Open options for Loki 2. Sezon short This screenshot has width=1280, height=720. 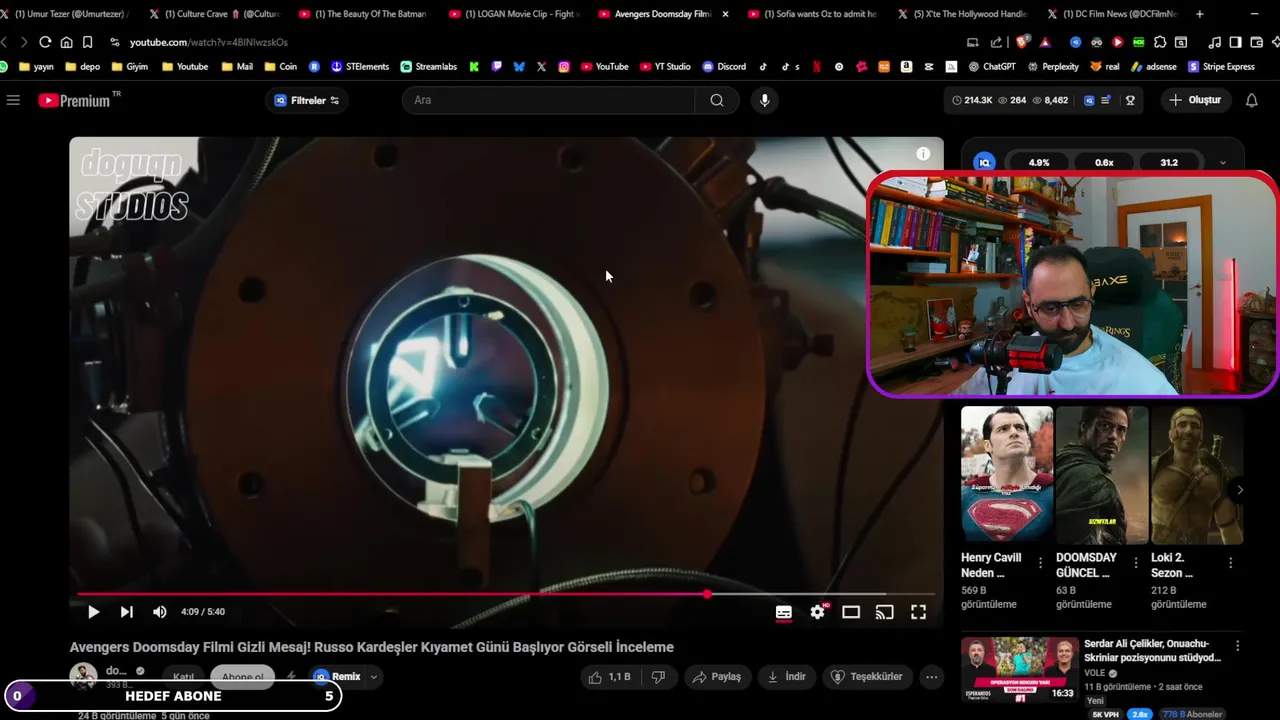(1230, 563)
